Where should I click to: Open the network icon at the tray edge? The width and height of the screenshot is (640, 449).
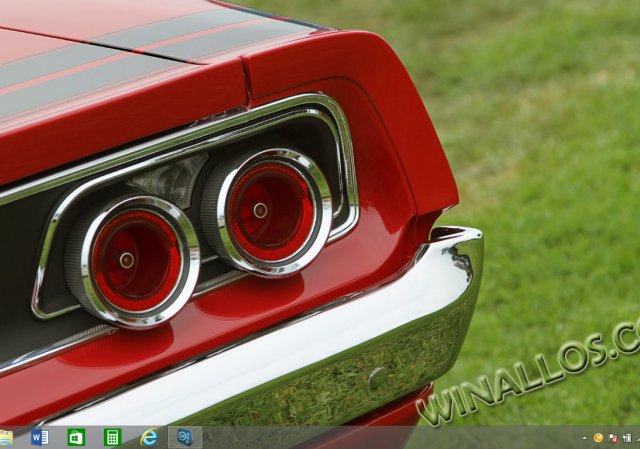[636, 438]
